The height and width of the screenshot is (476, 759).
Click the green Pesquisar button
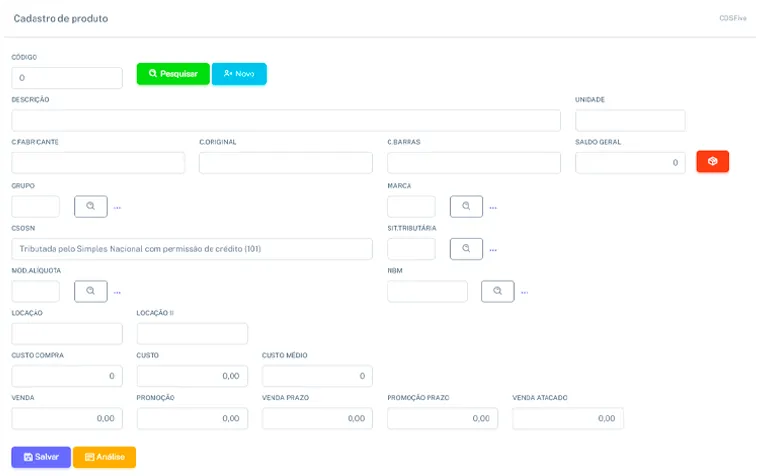click(173, 74)
